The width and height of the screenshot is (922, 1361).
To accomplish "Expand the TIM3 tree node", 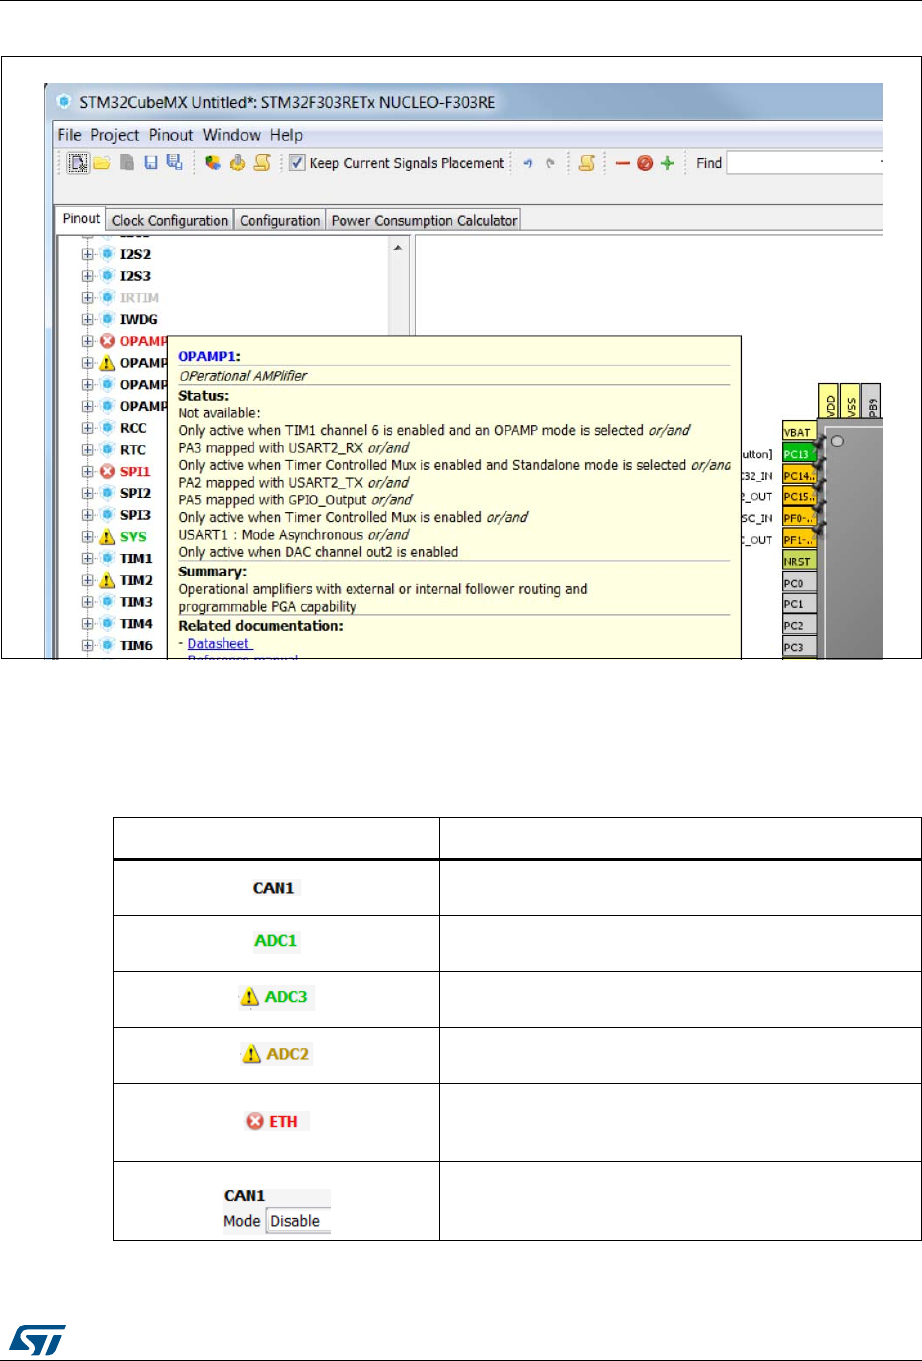I will click(88, 602).
